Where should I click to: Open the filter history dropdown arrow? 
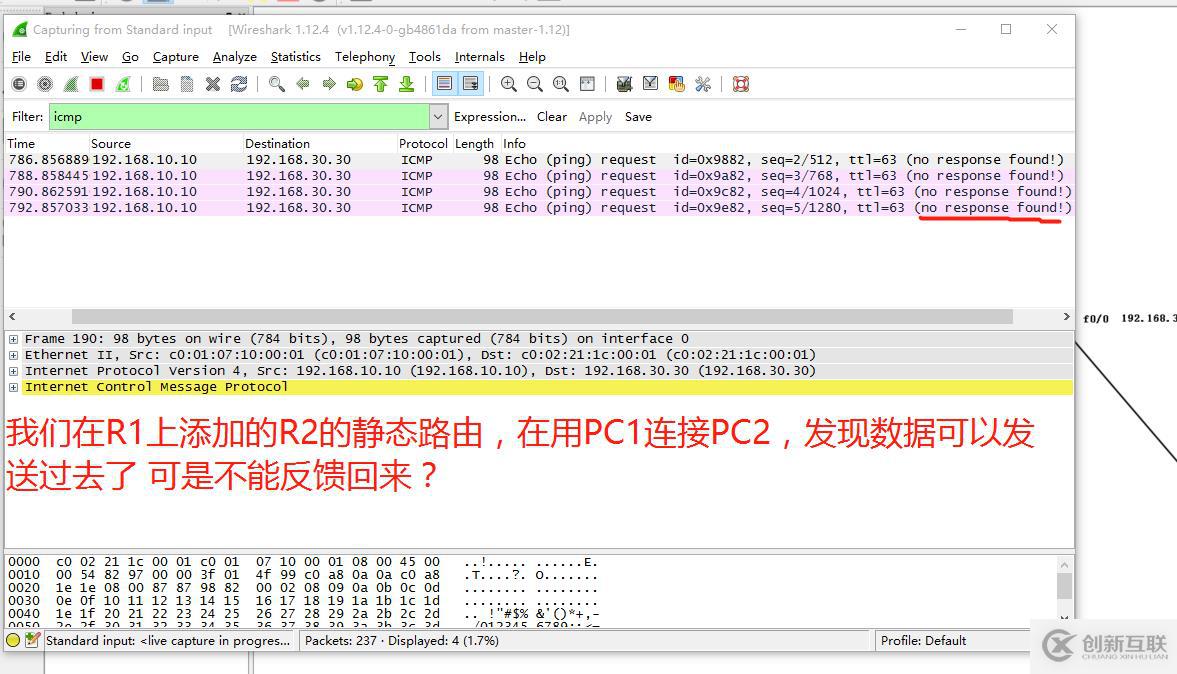pos(437,116)
